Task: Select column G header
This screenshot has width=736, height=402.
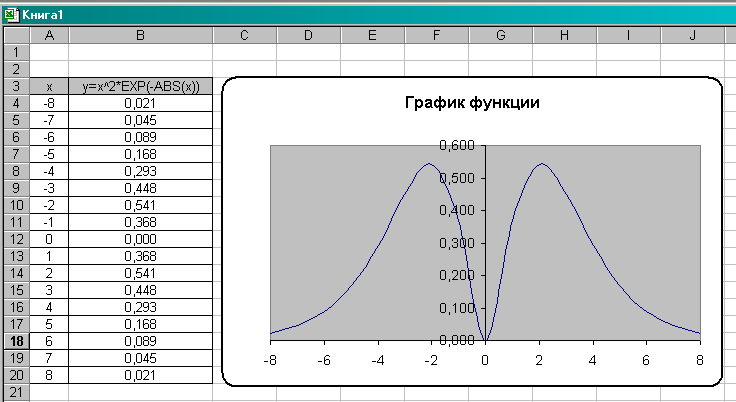Action: tap(500, 35)
